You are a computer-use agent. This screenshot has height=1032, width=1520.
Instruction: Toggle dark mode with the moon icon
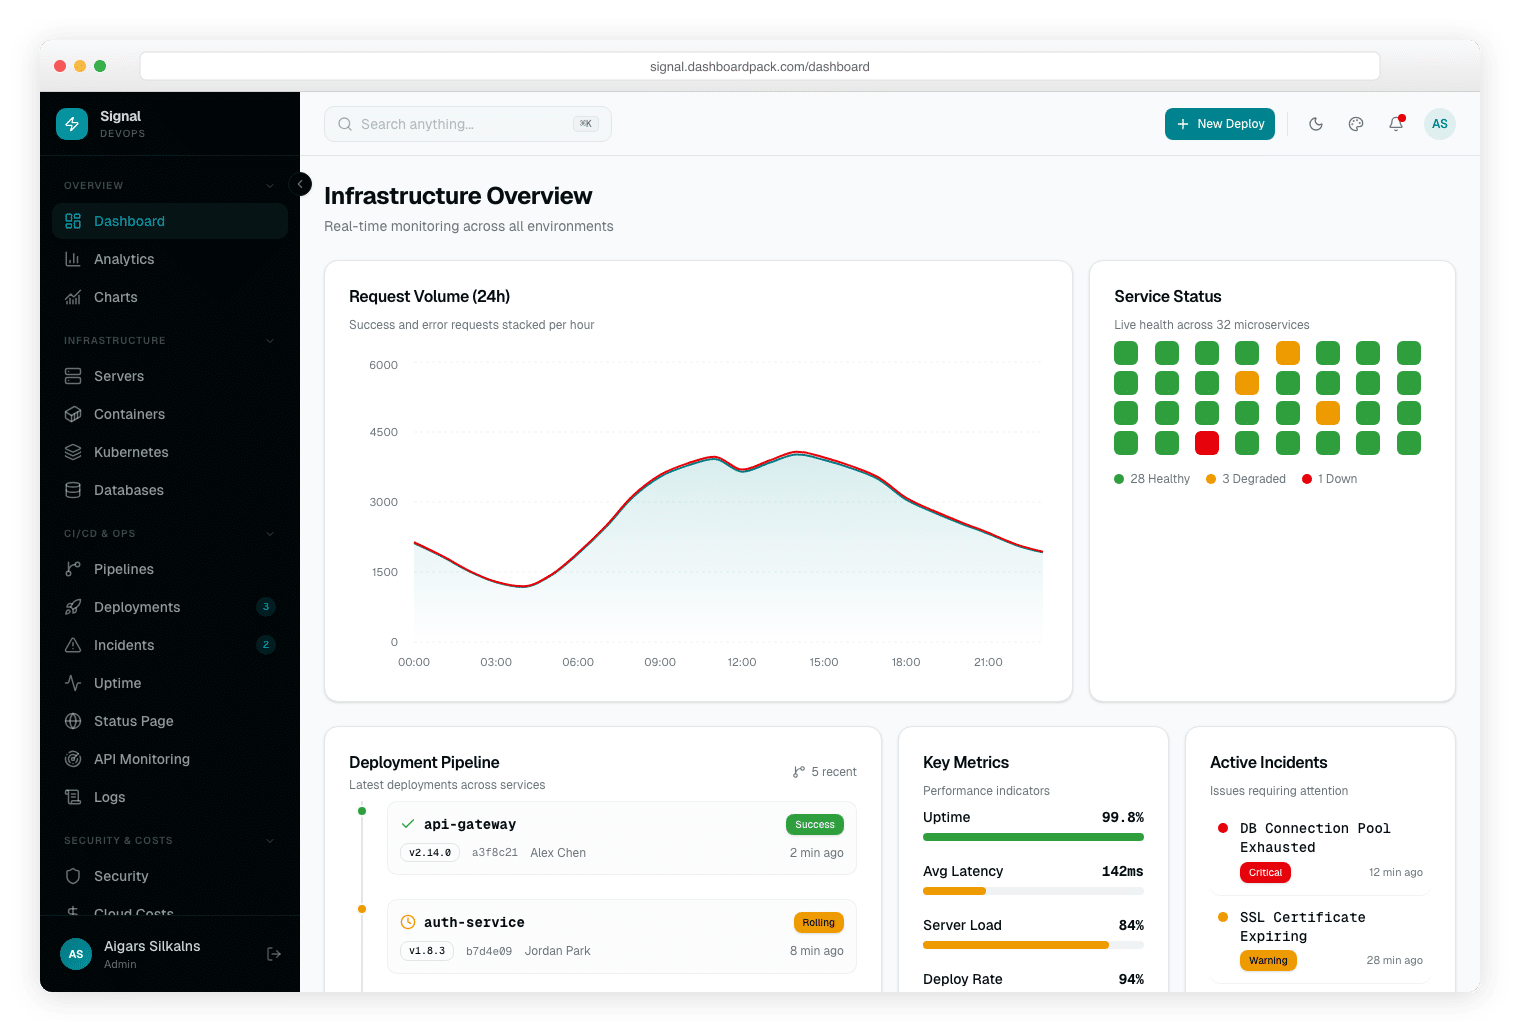pos(1316,124)
